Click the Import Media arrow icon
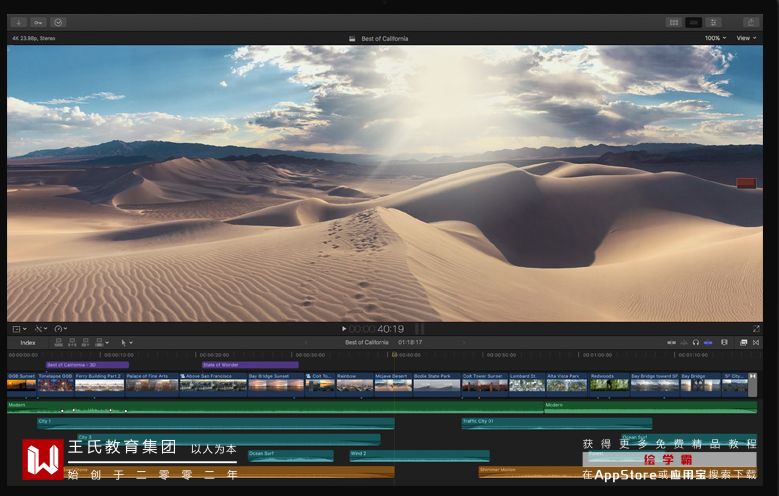 18,22
